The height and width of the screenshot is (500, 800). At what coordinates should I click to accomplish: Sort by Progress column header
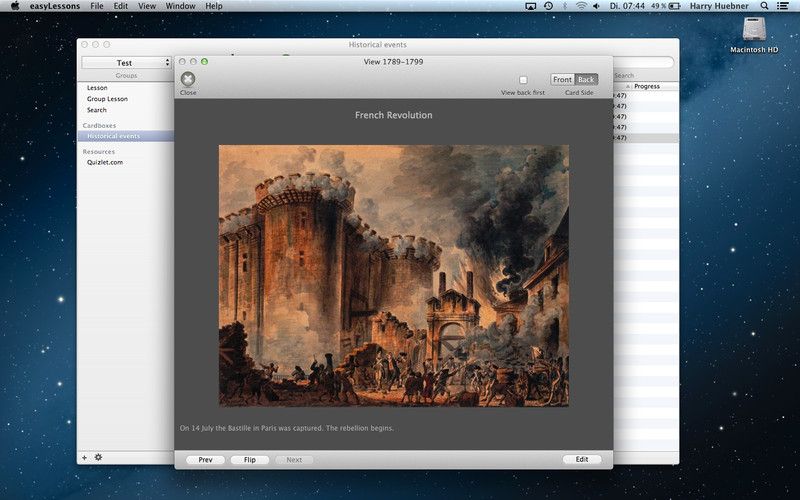tap(647, 86)
